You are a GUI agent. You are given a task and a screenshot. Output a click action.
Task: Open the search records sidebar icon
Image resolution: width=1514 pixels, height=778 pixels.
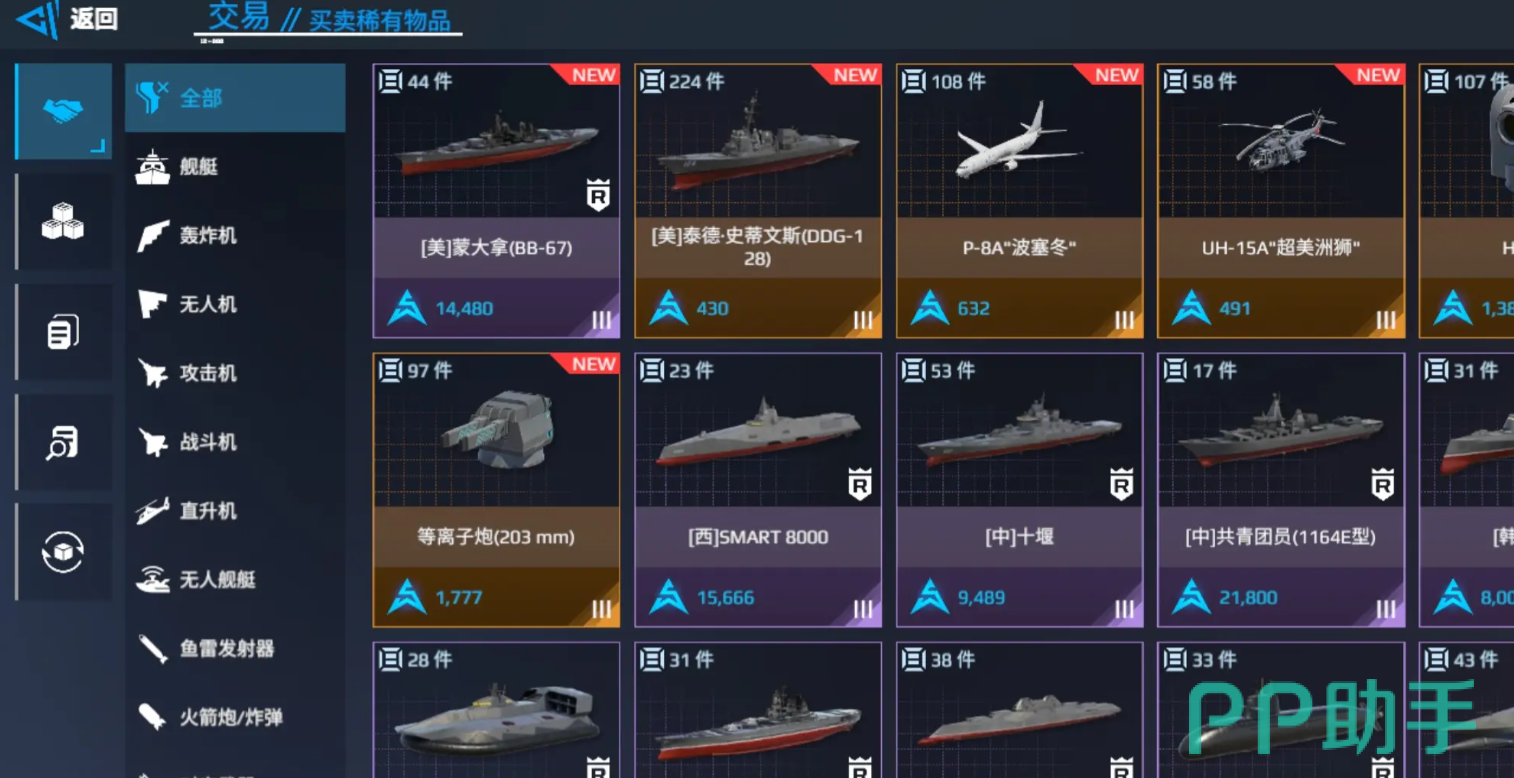pos(64,441)
